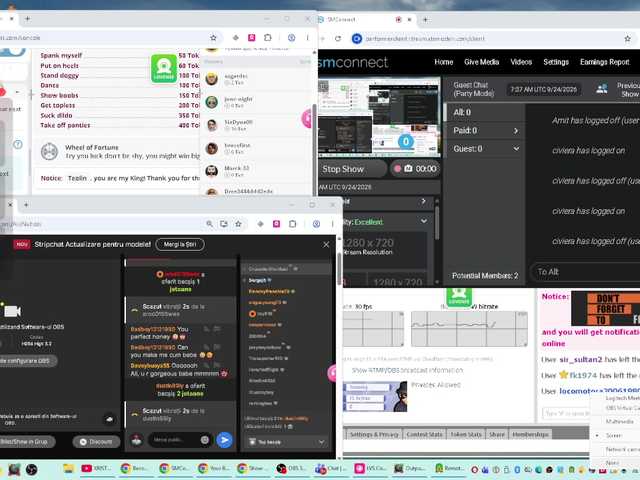
Task: Open the Home menu in SMConnect
Action: [x=443, y=62]
